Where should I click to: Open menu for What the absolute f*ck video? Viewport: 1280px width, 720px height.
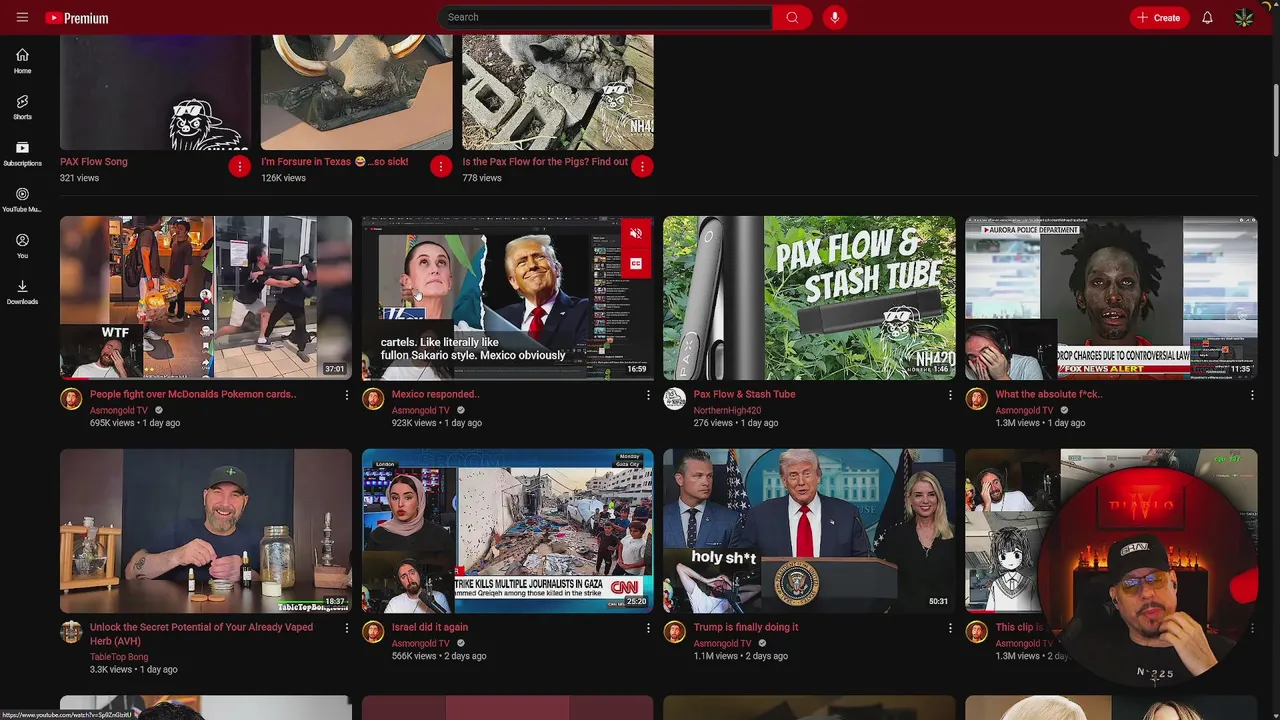click(x=1251, y=395)
